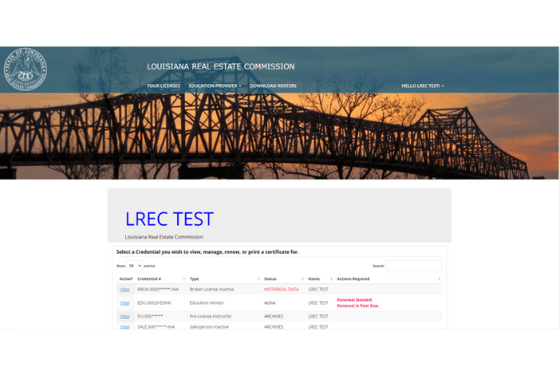Click credential number EDU.00029-EDVN
The image size is (560, 375).
(154, 303)
